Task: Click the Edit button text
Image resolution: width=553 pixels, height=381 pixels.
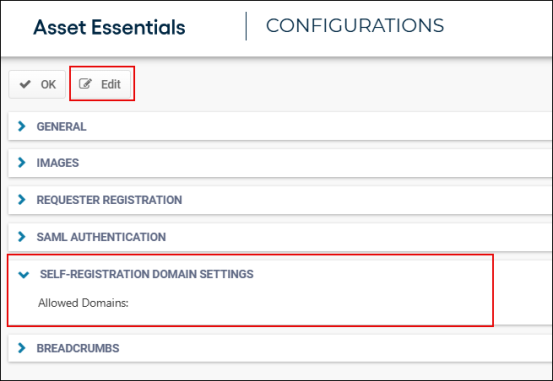Action: click(x=111, y=84)
